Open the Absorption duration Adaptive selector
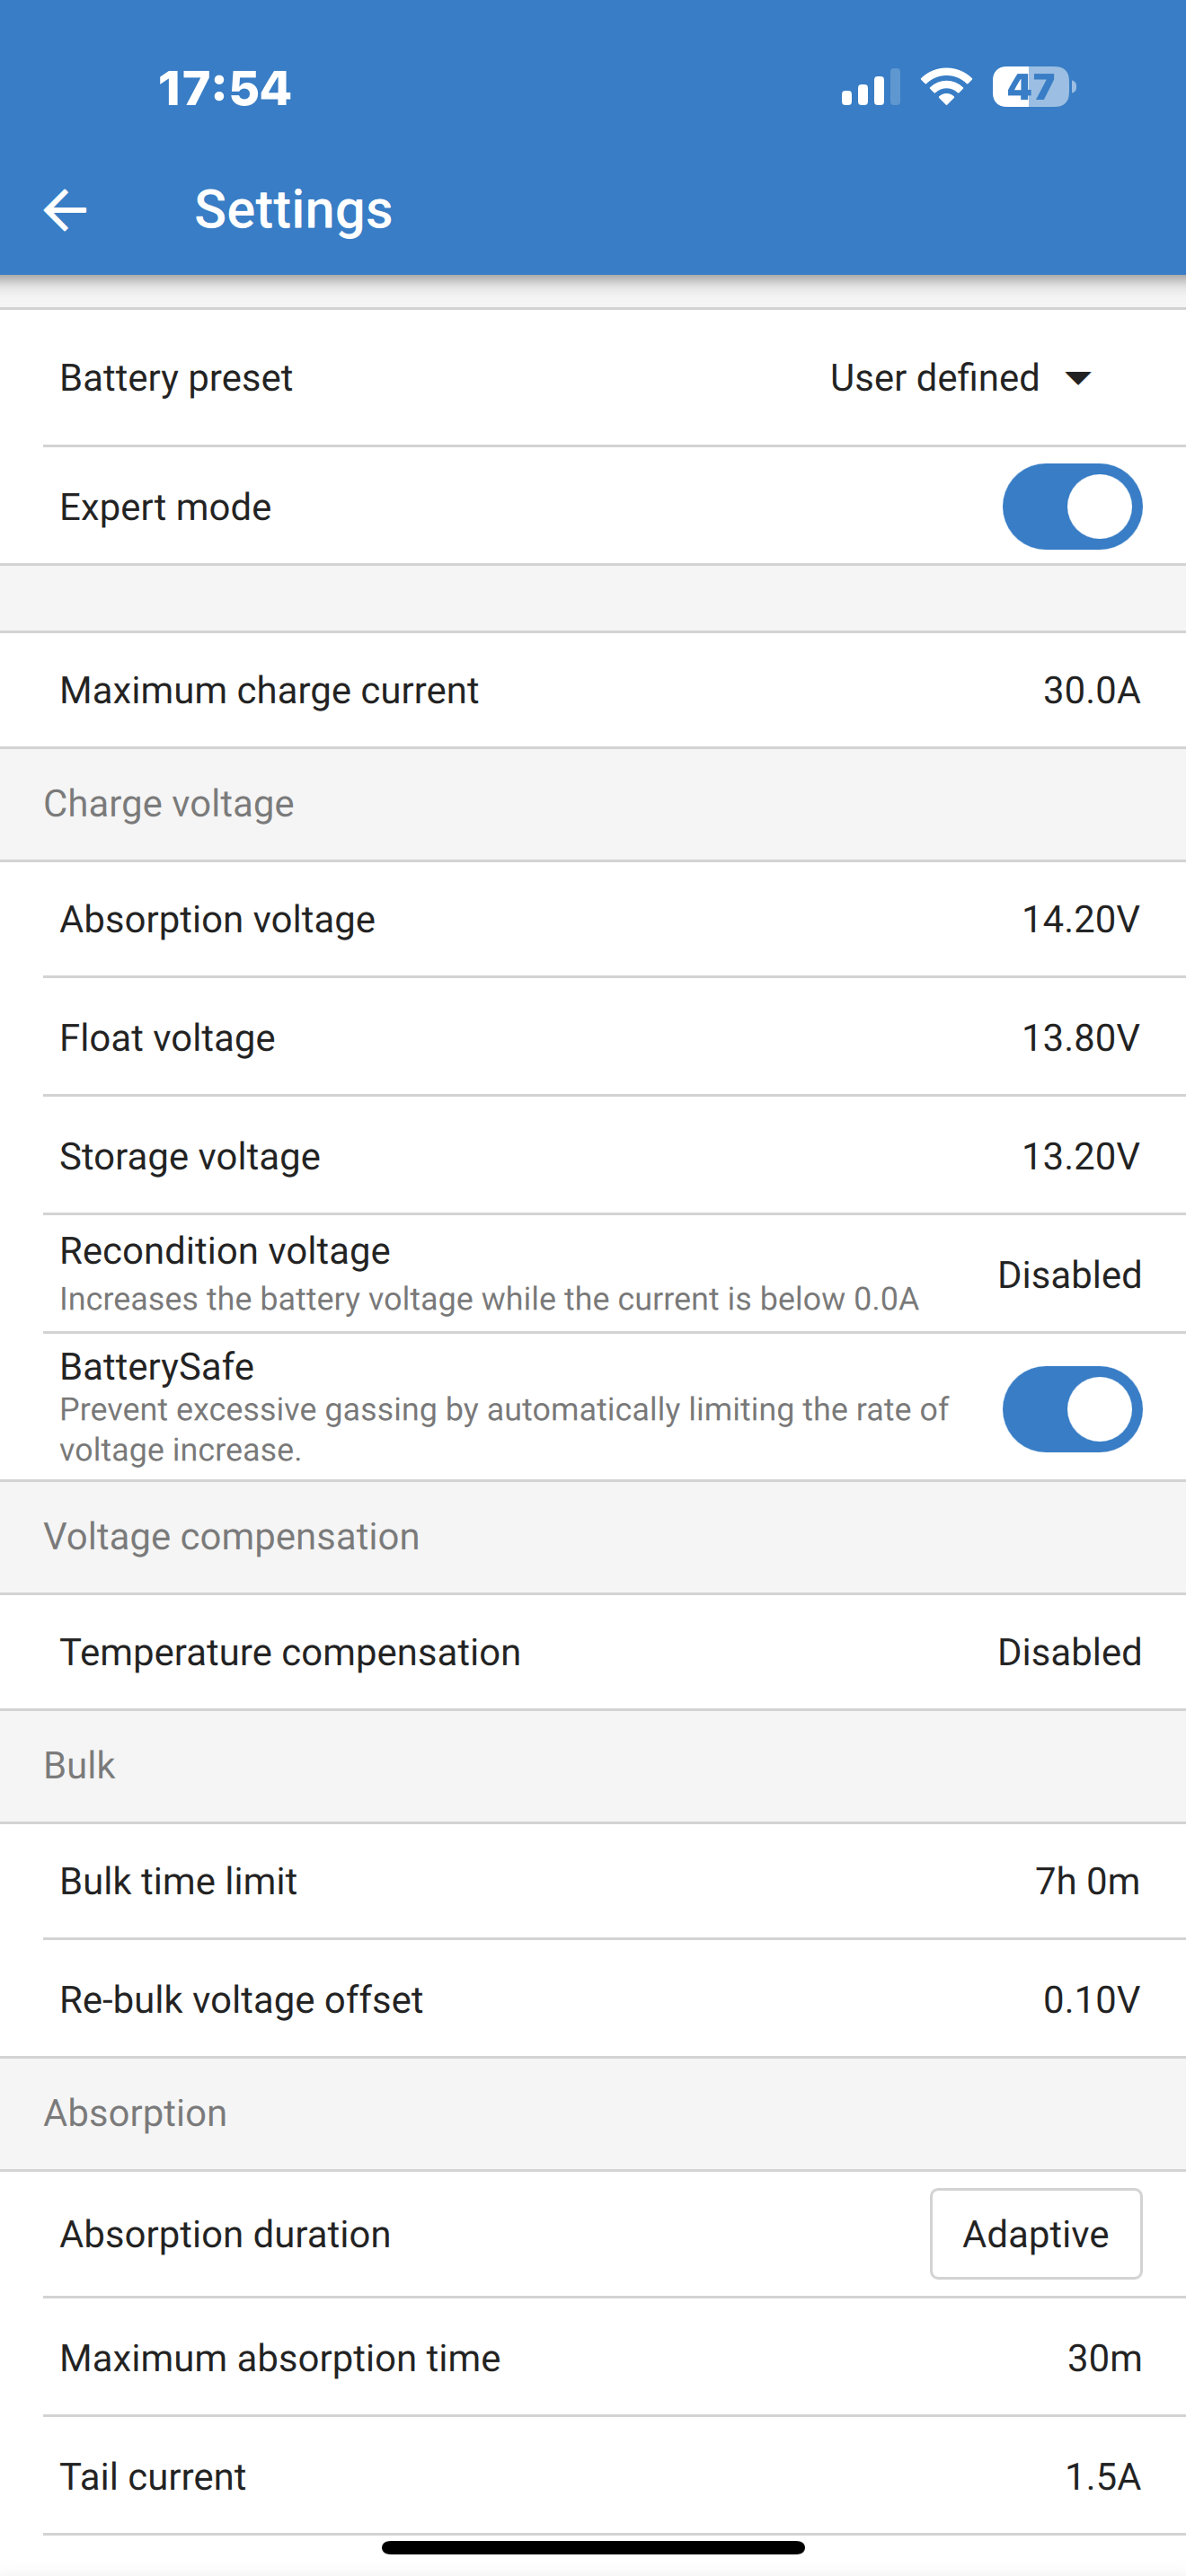Screen dimensions: 1186x2576 tap(1036, 2233)
